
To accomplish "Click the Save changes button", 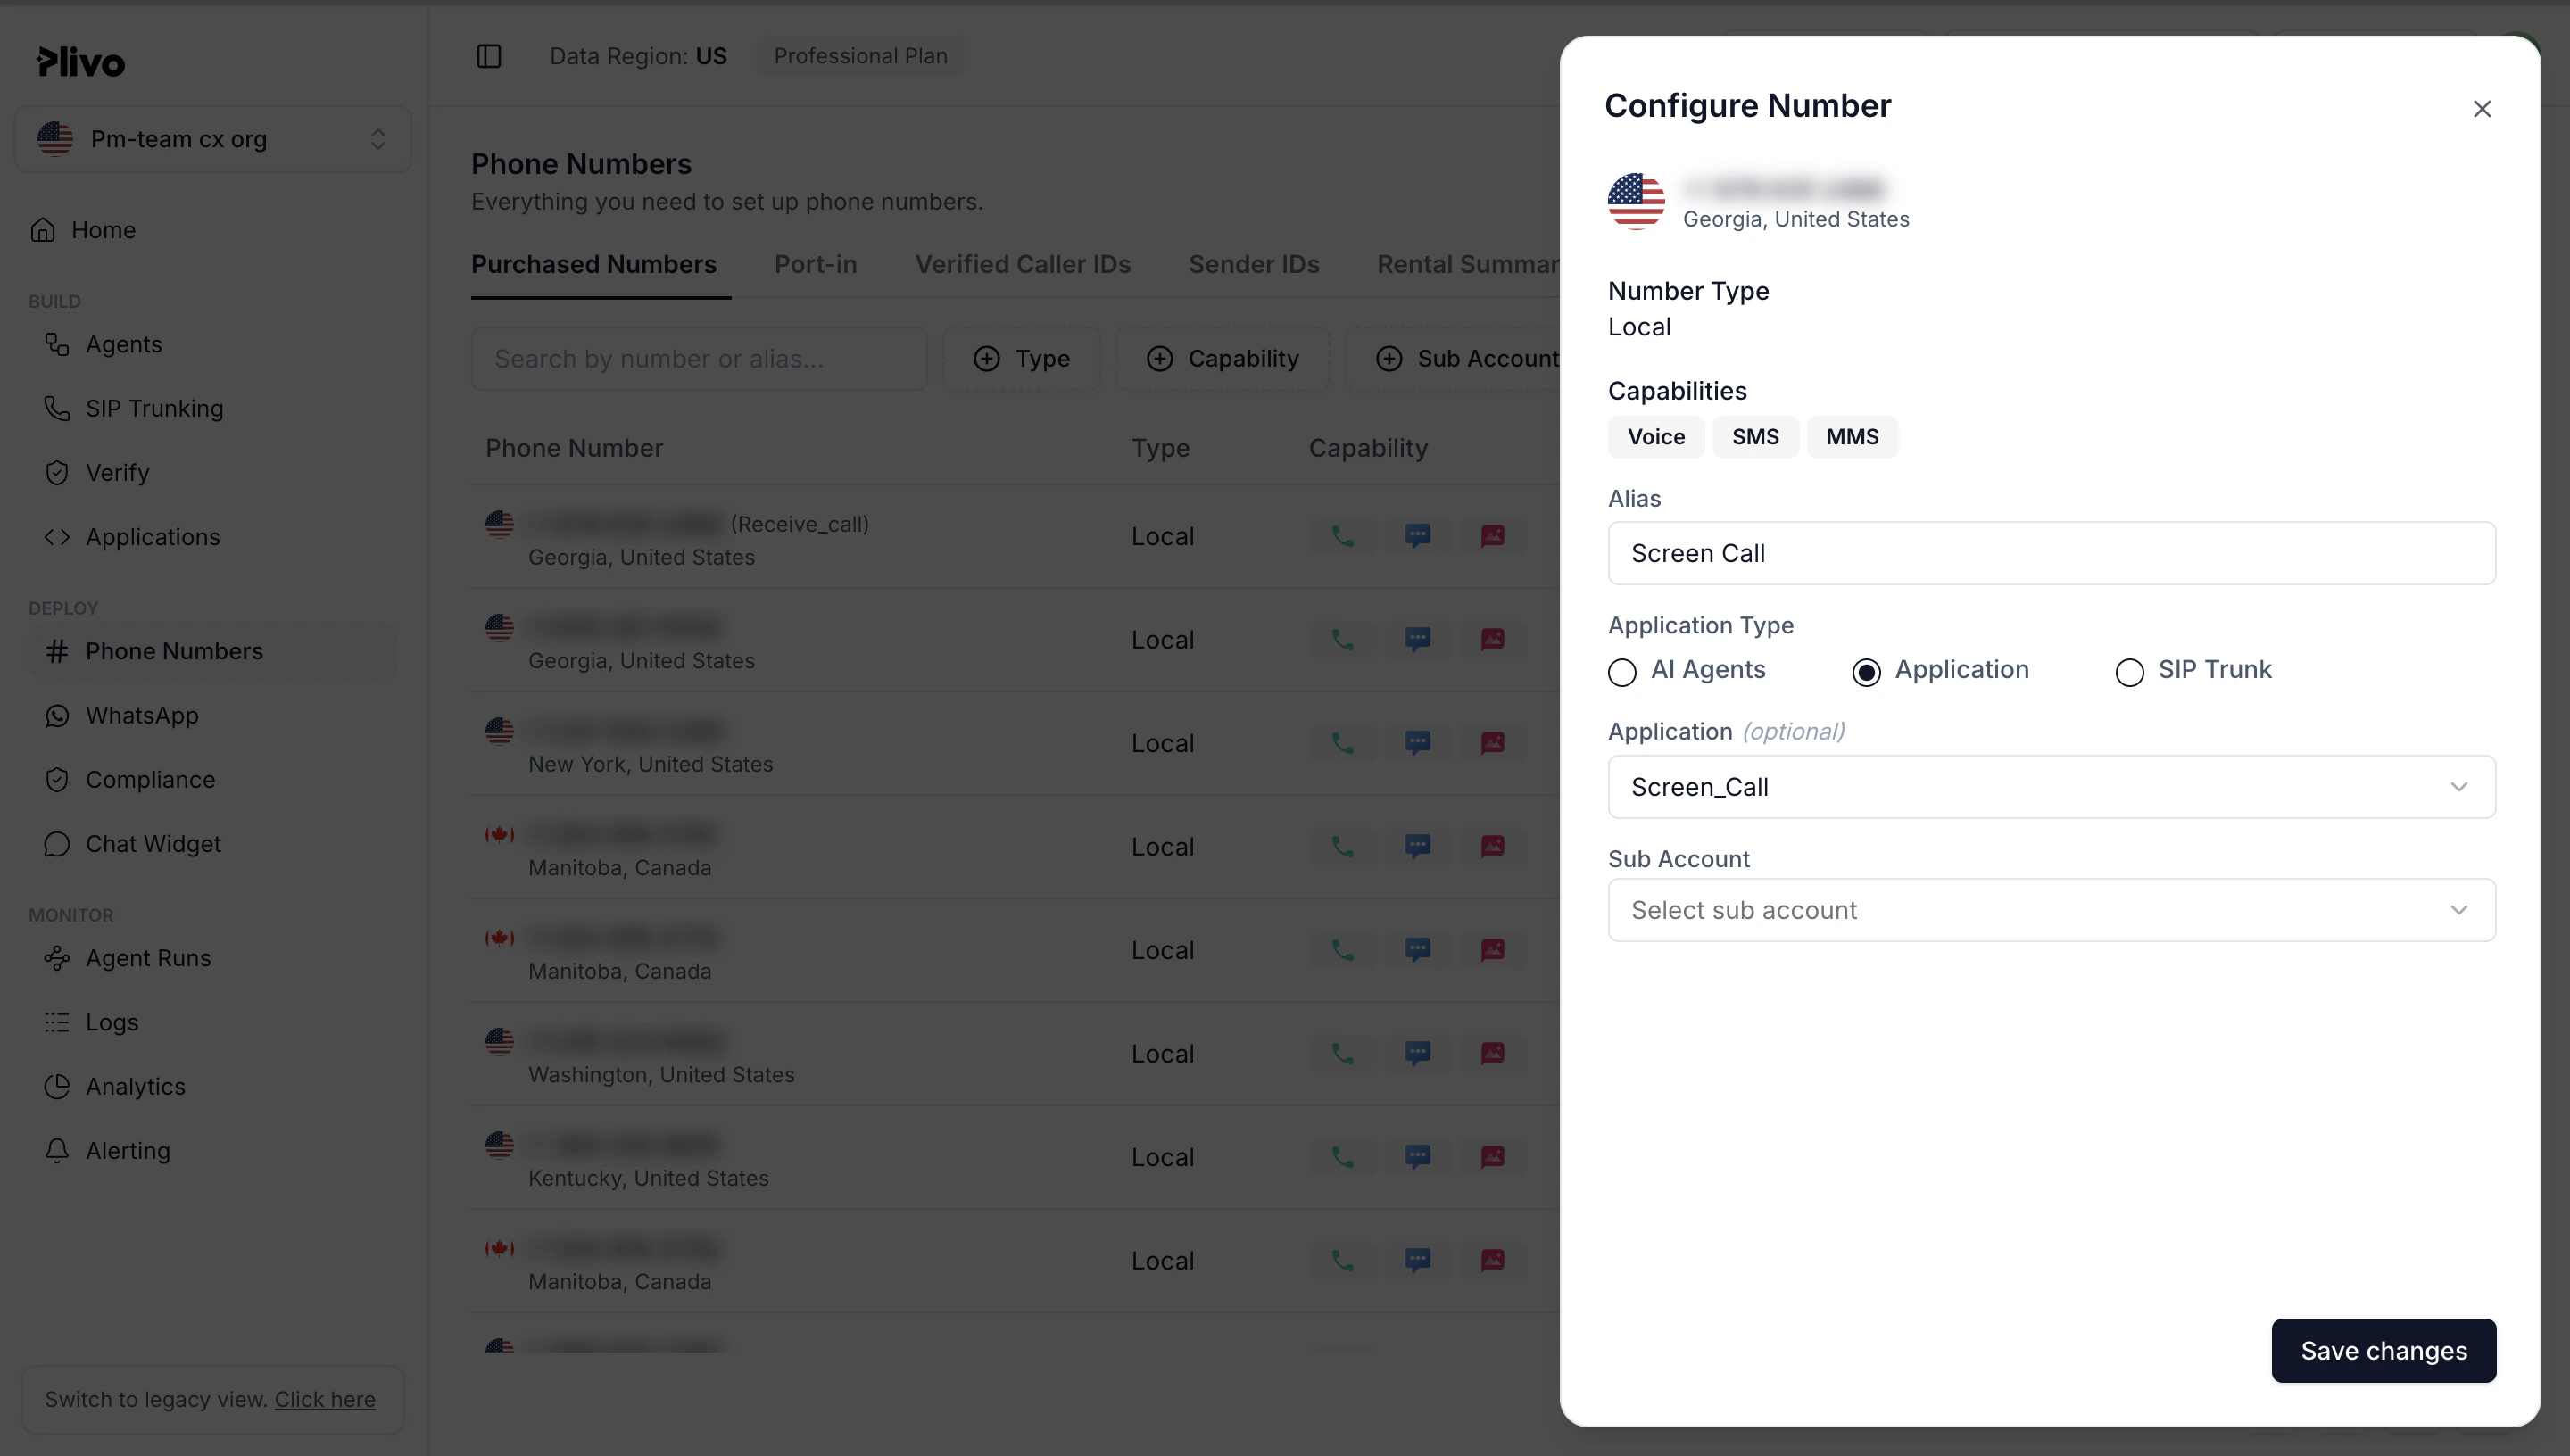I will [x=2384, y=1351].
